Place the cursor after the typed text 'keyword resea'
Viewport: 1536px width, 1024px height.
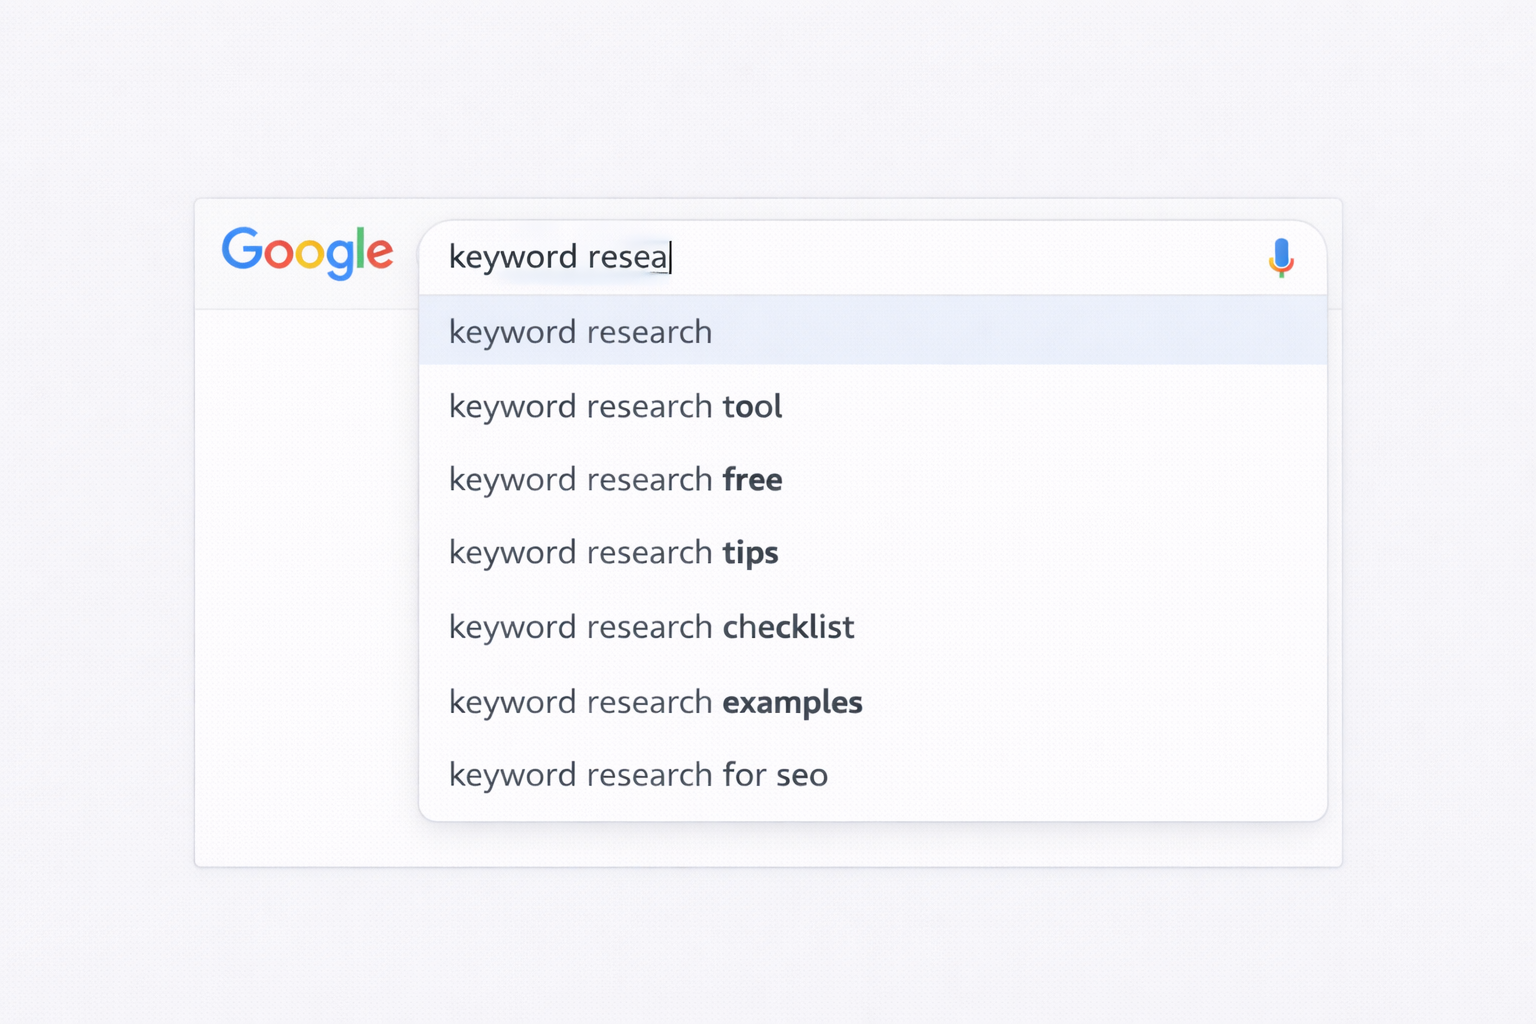(670, 257)
